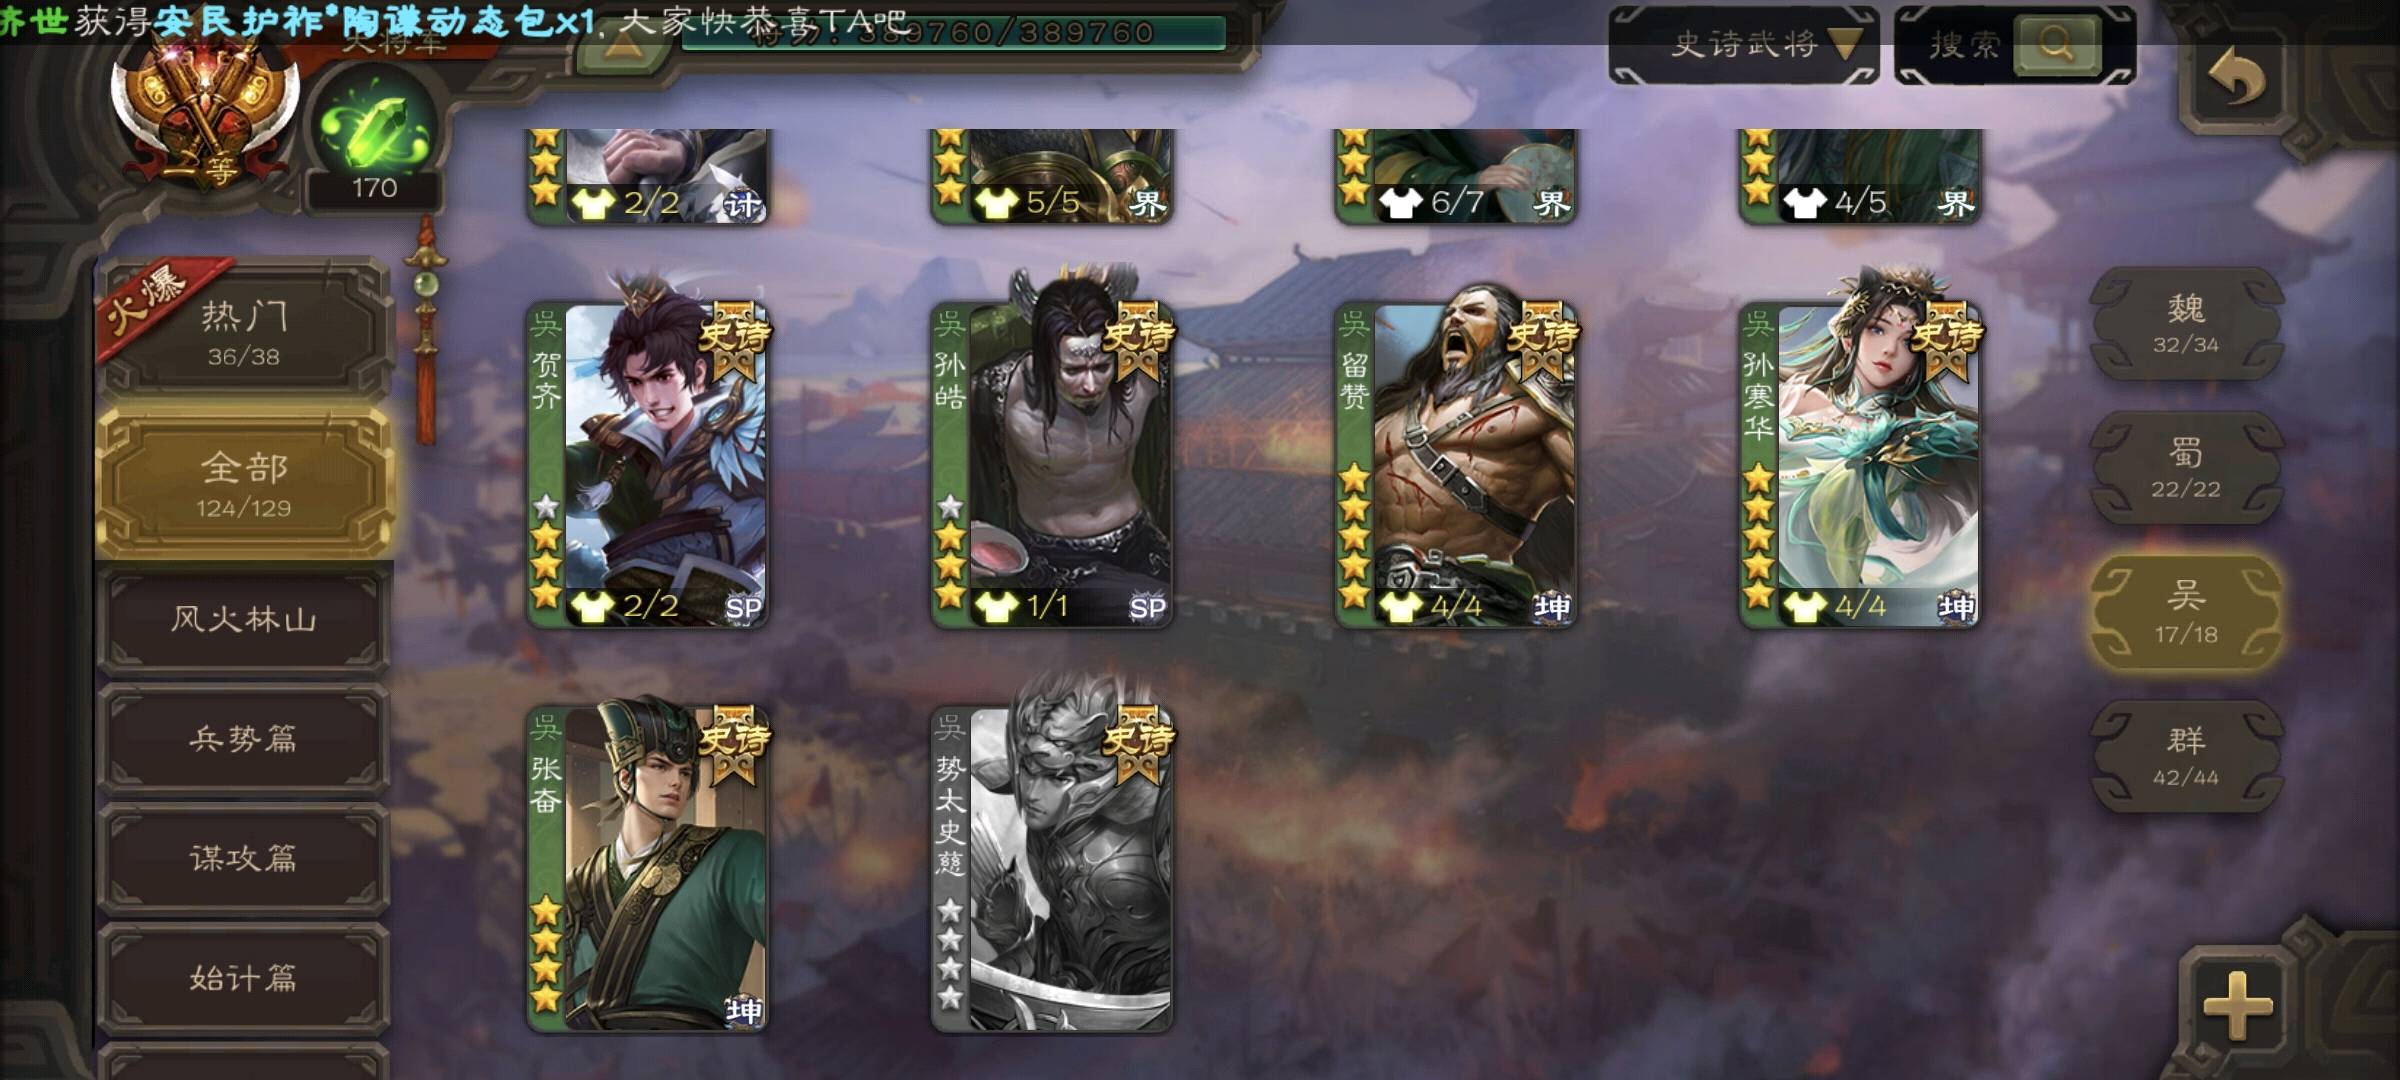Open the 史诗武将 filter dropdown
The height and width of the screenshot is (1080, 2400).
pos(1744,45)
